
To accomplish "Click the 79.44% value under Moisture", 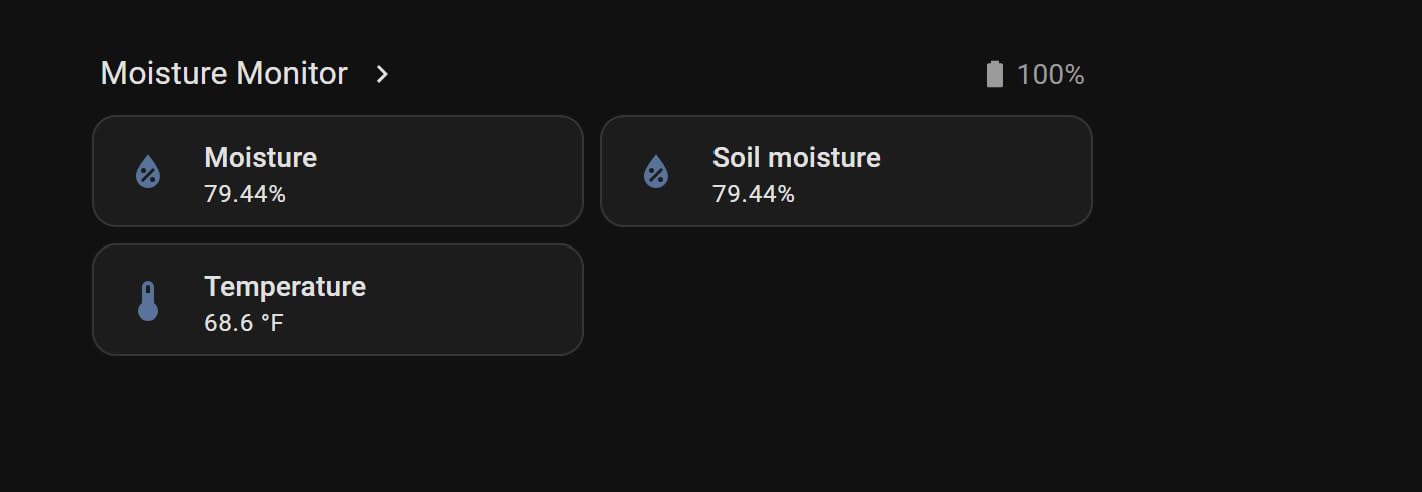I will coord(245,194).
